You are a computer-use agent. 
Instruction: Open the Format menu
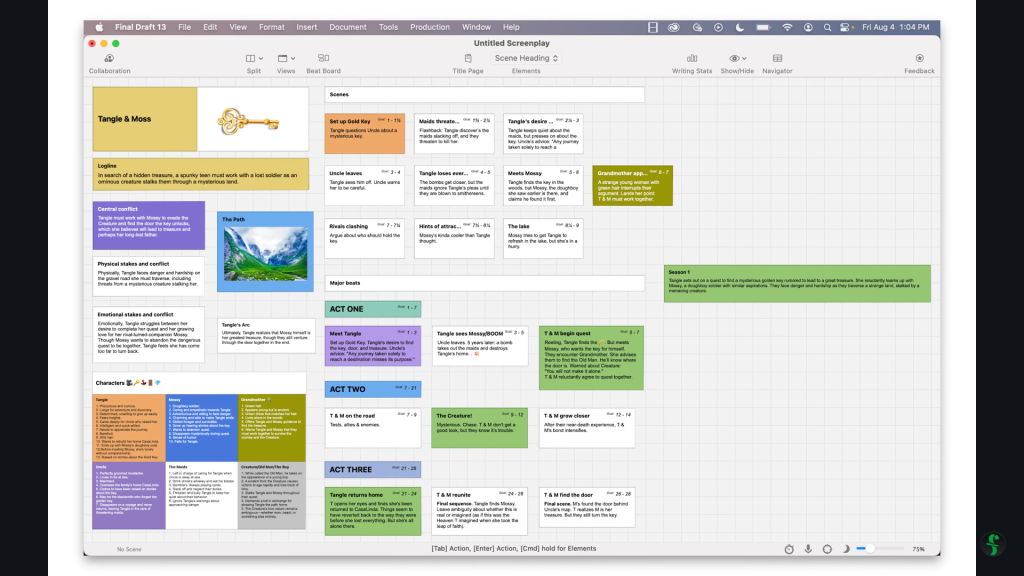272,27
